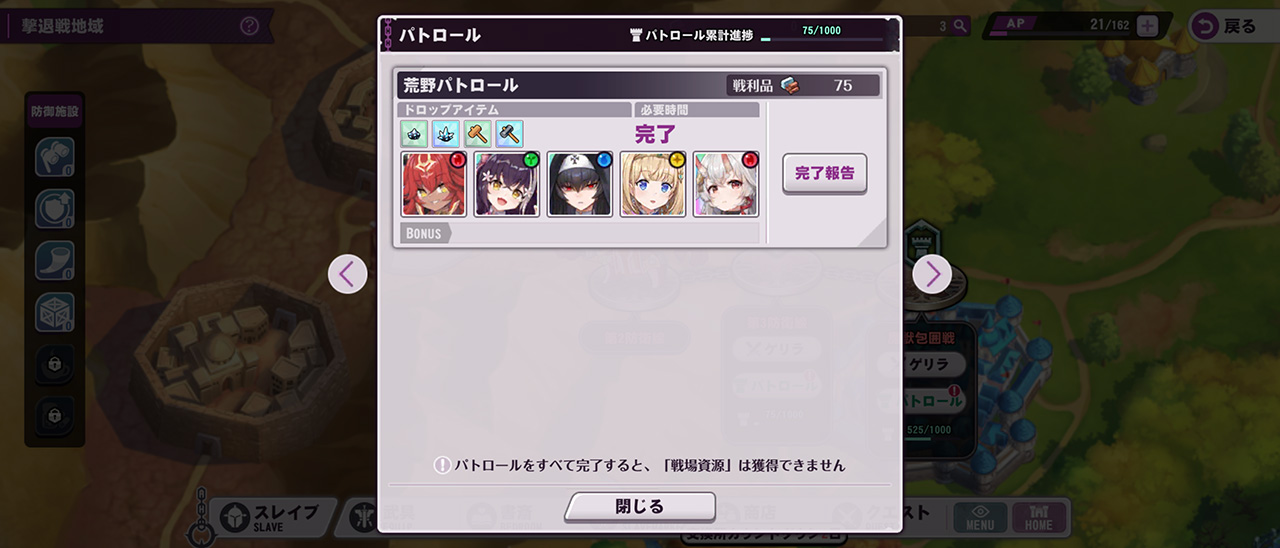1280x548 pixels.
Task: Select the black-hooded nun character portrait
Action: 580,184
